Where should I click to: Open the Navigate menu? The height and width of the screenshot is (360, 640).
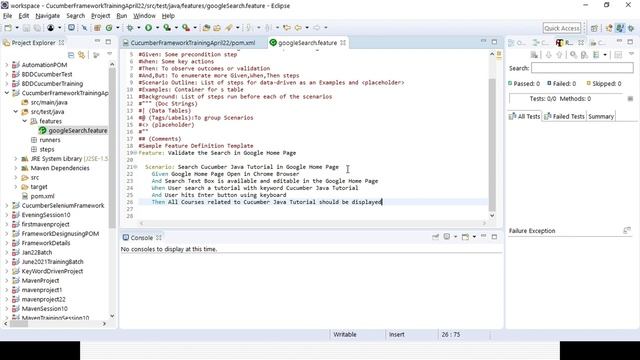click(48, 16)
